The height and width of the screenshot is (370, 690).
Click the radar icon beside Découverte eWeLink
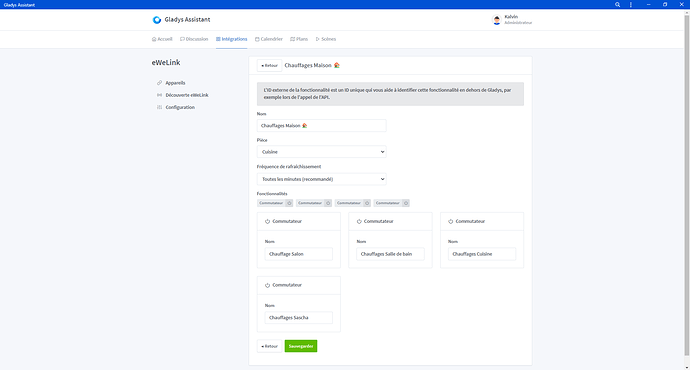pyautogui.click(x=159, y=95)
